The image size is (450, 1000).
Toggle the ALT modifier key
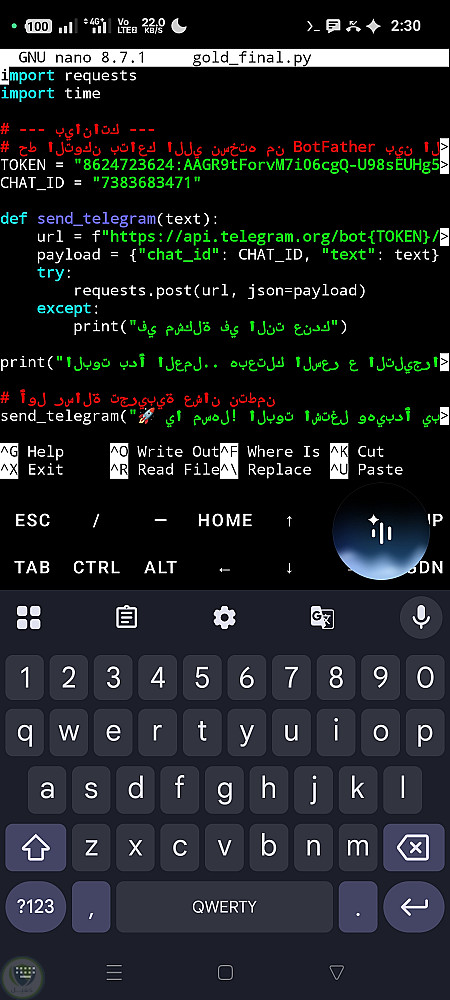click(161, 567)
